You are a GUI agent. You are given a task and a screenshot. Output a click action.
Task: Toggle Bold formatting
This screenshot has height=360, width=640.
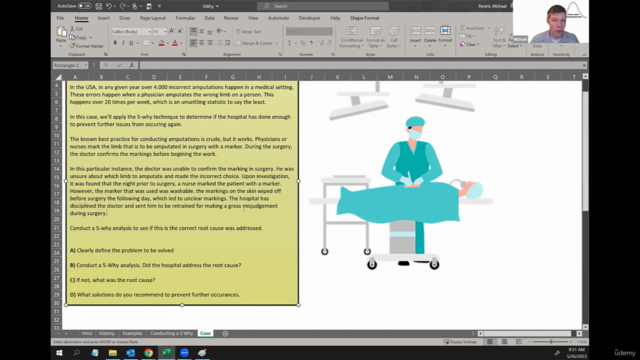[x=115, y=43]
